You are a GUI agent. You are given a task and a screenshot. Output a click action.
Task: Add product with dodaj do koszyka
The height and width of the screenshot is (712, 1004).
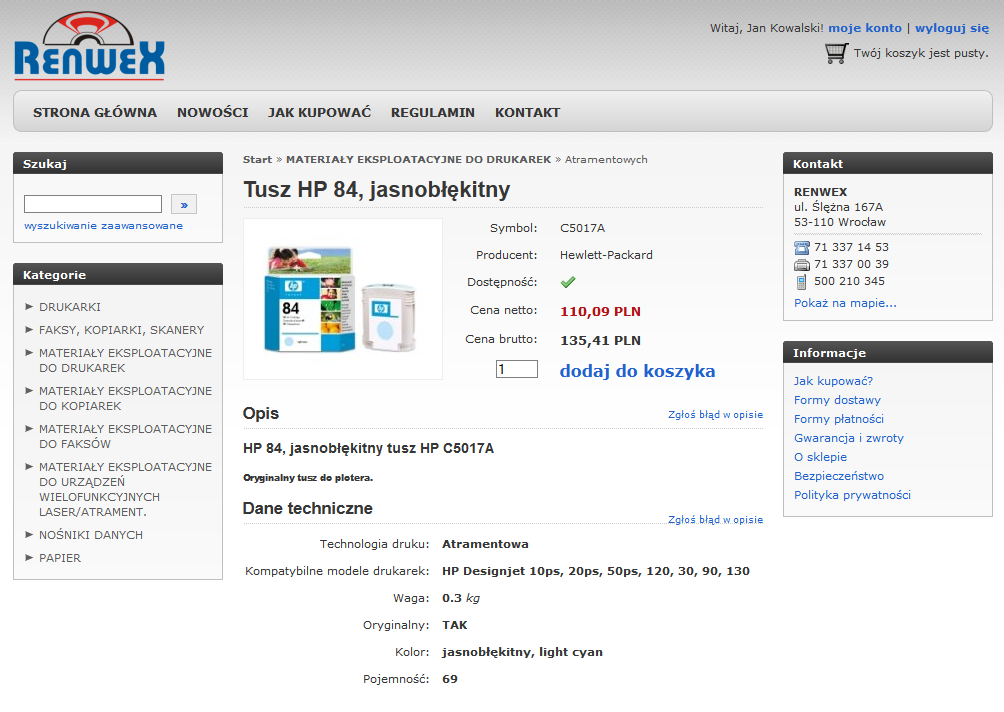[x=637, y=371]
